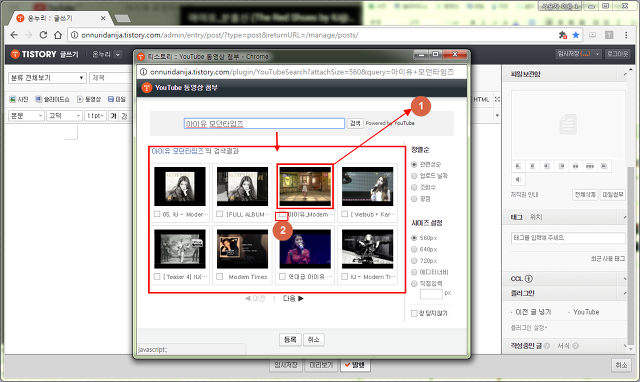This screenshot has height=382, width=640.
Task: Click 취소 cancel button in popup
Action: pos(313,340)
